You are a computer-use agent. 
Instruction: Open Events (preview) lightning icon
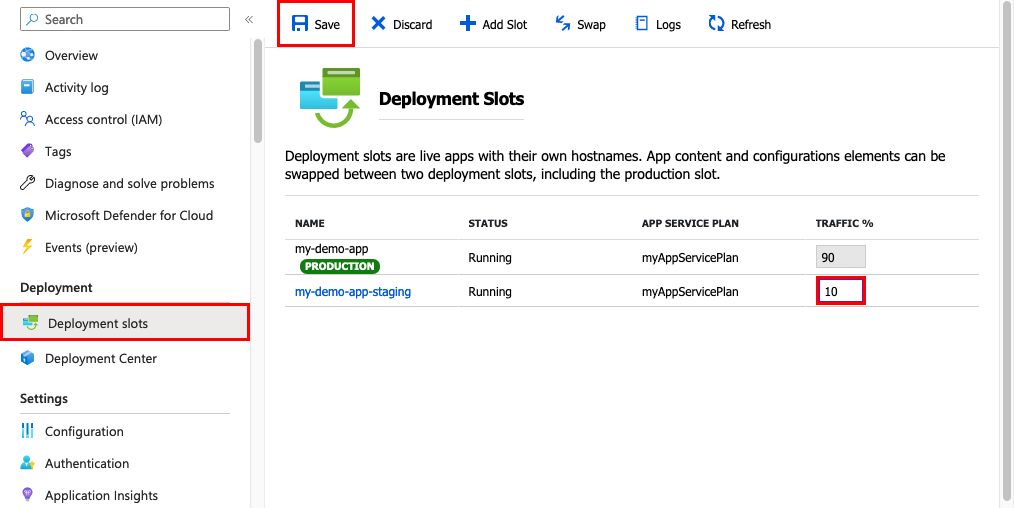[27, 248]
